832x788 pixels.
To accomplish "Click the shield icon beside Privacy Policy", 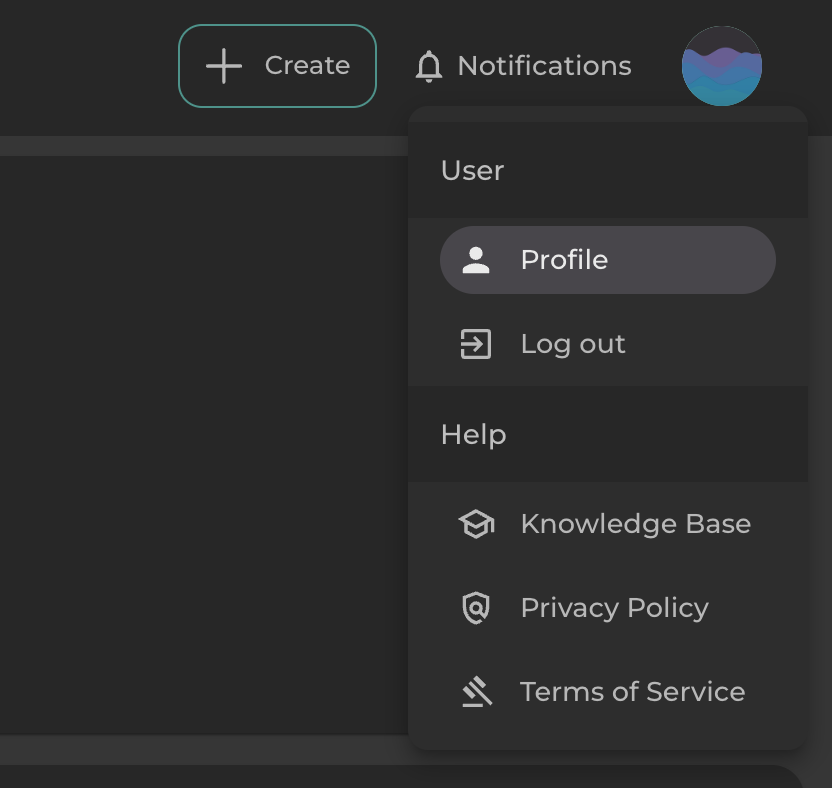I will point(476,608).
